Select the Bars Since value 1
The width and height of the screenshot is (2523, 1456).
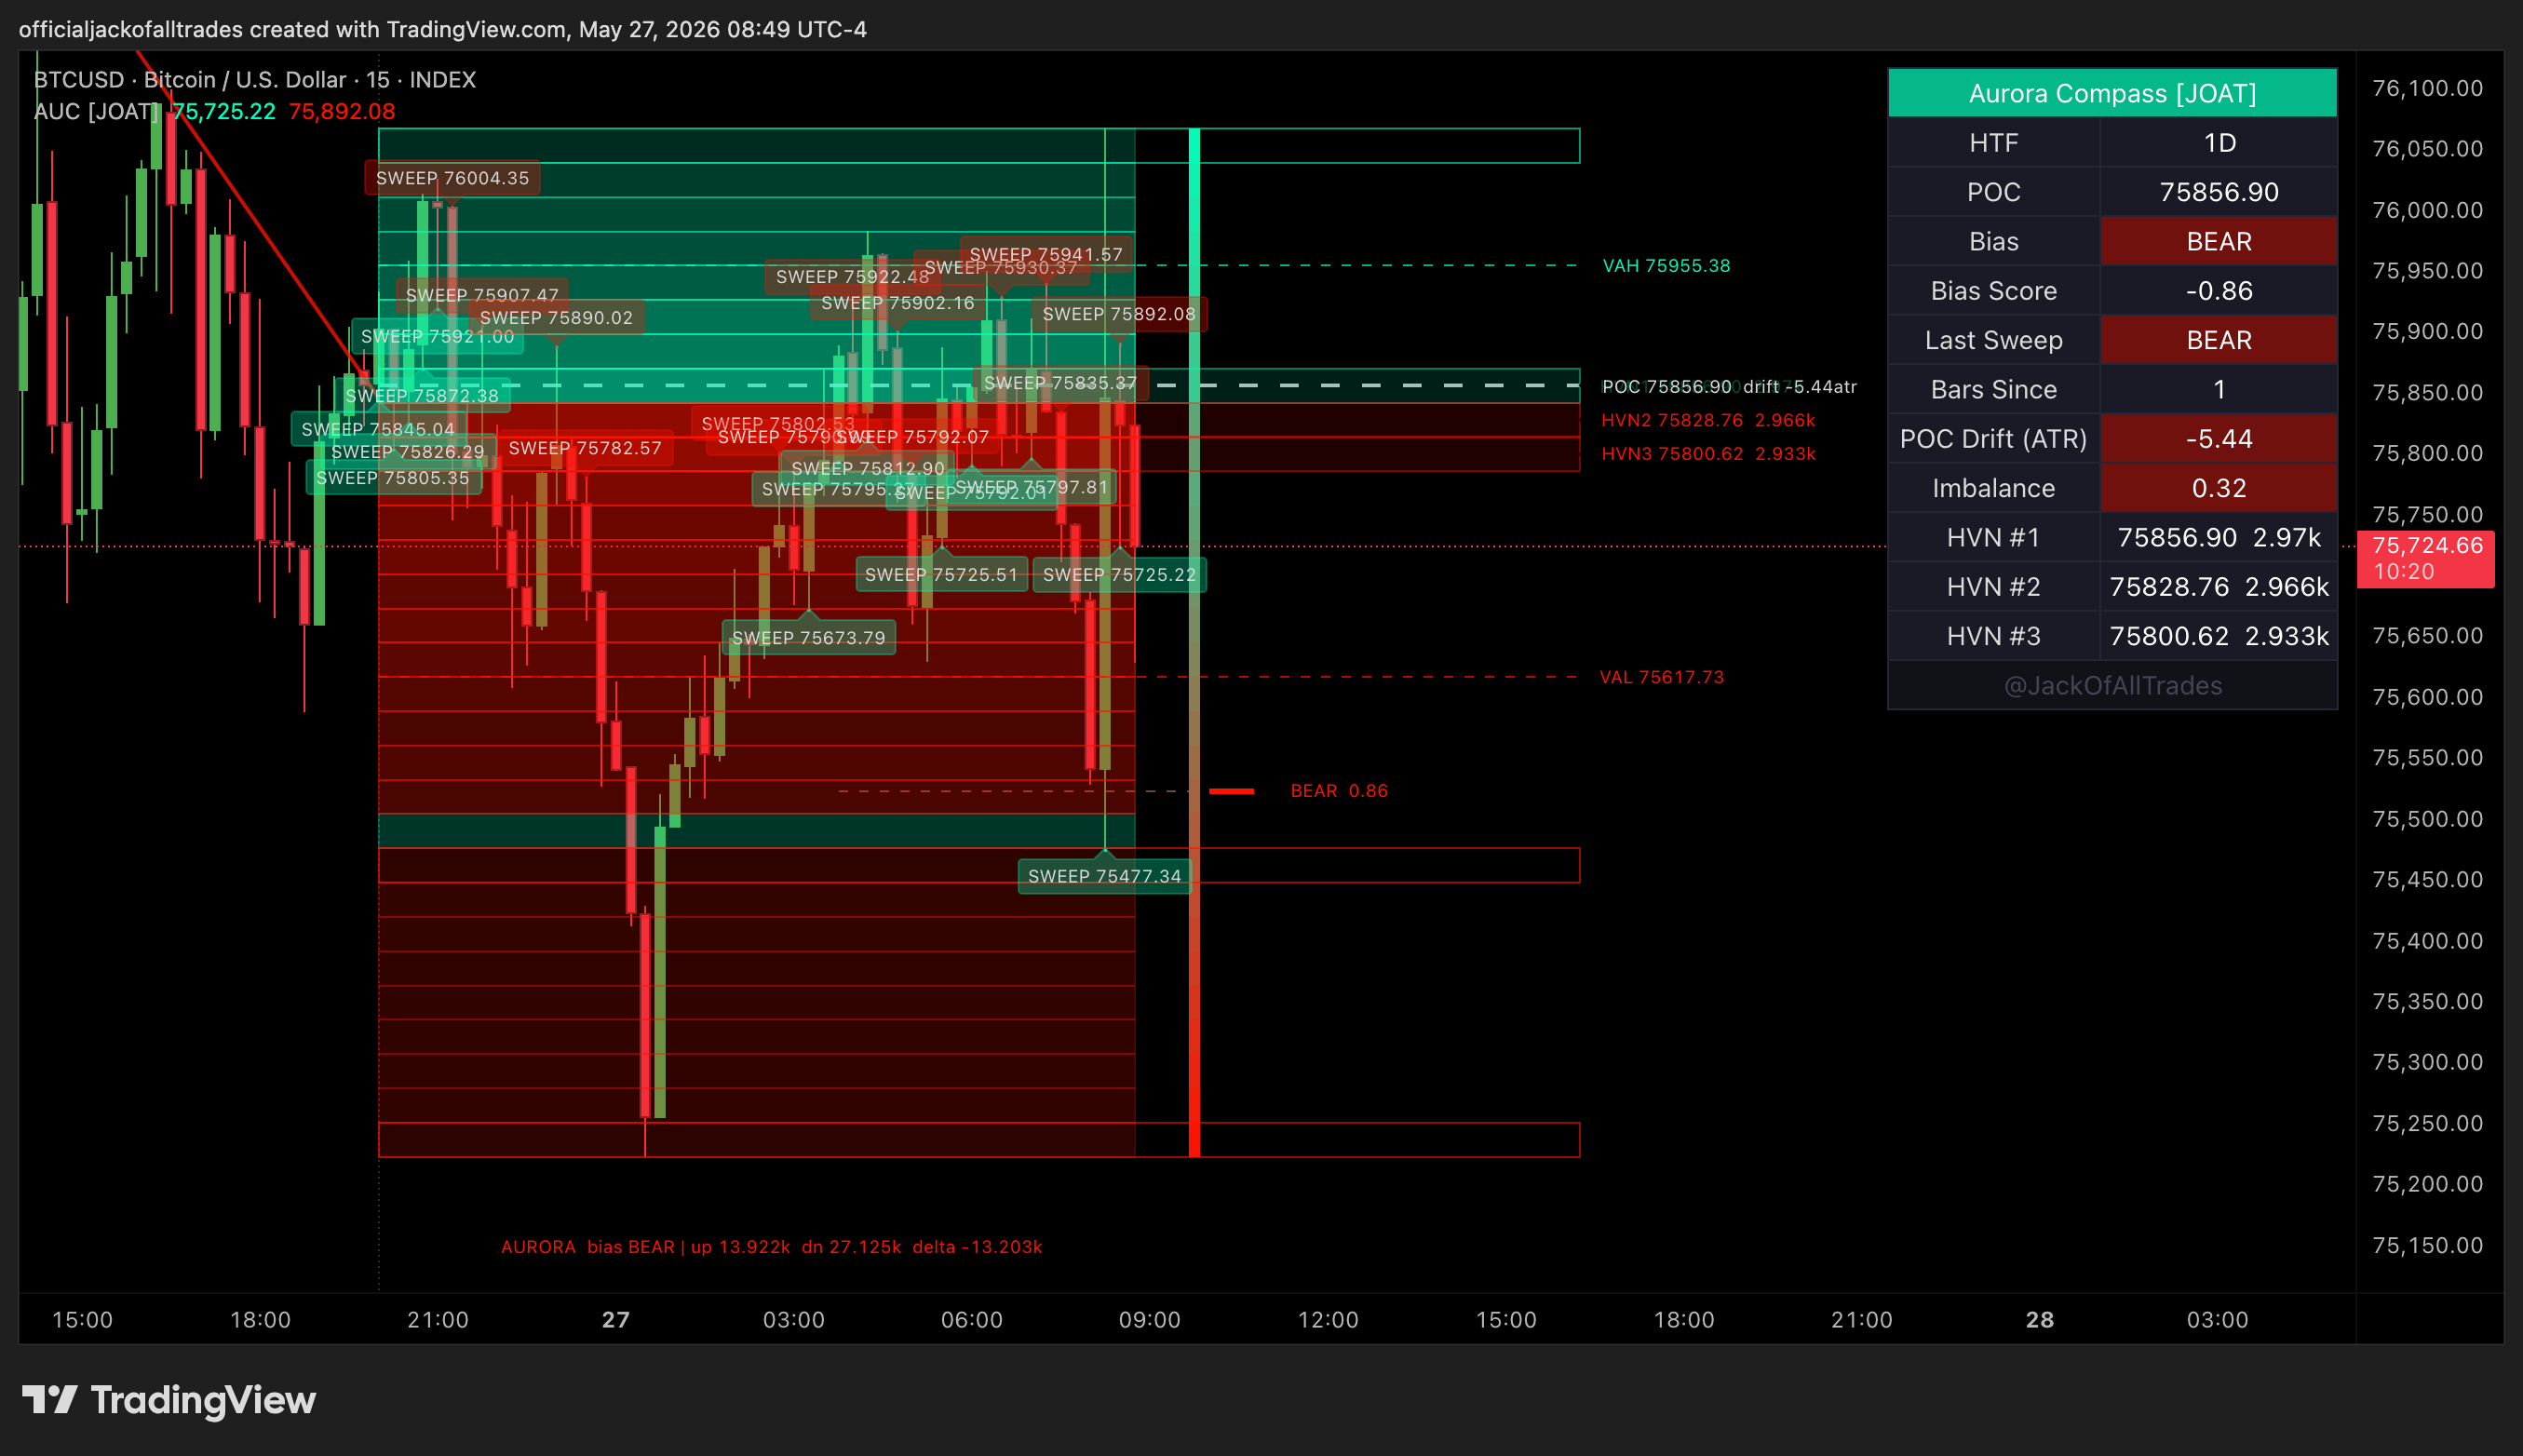click(2219, 389)
